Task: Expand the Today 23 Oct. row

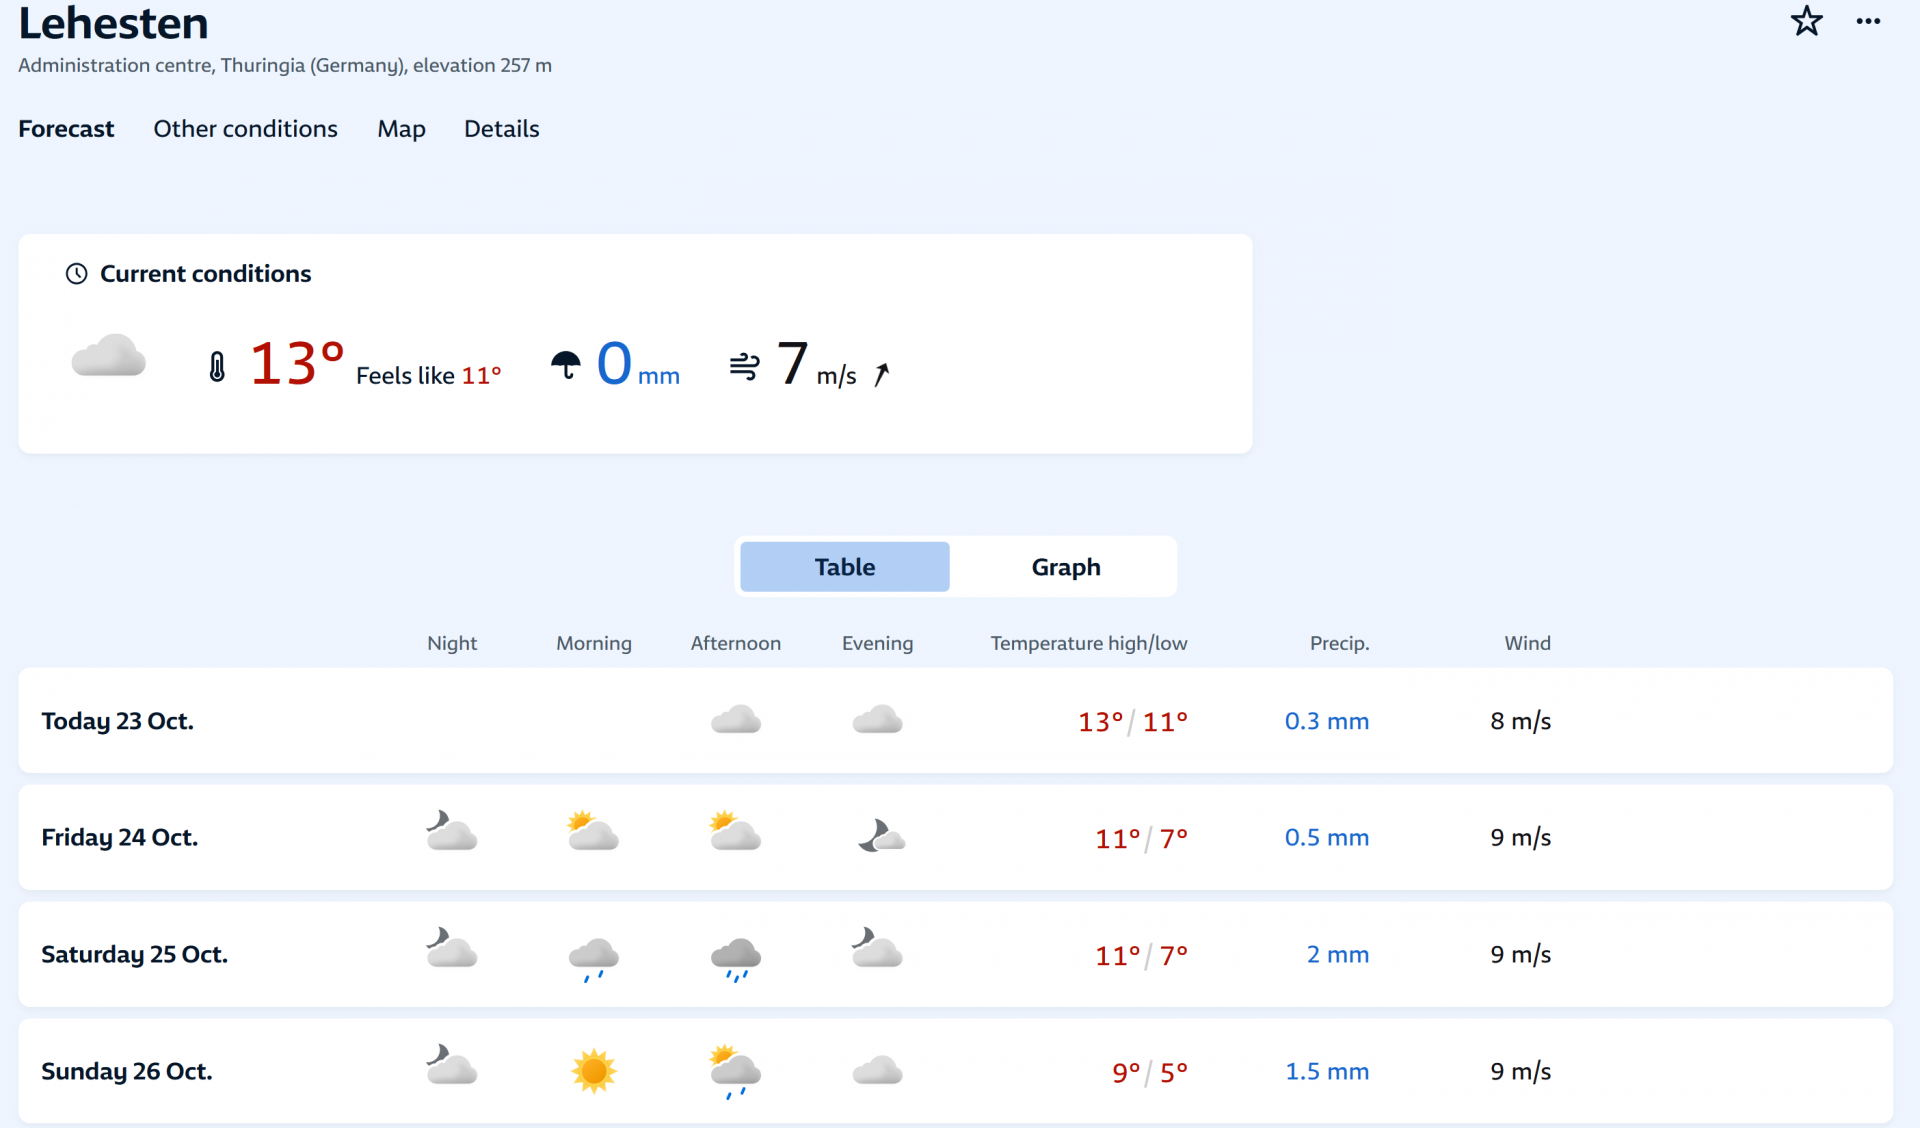Action: point(117,721)
